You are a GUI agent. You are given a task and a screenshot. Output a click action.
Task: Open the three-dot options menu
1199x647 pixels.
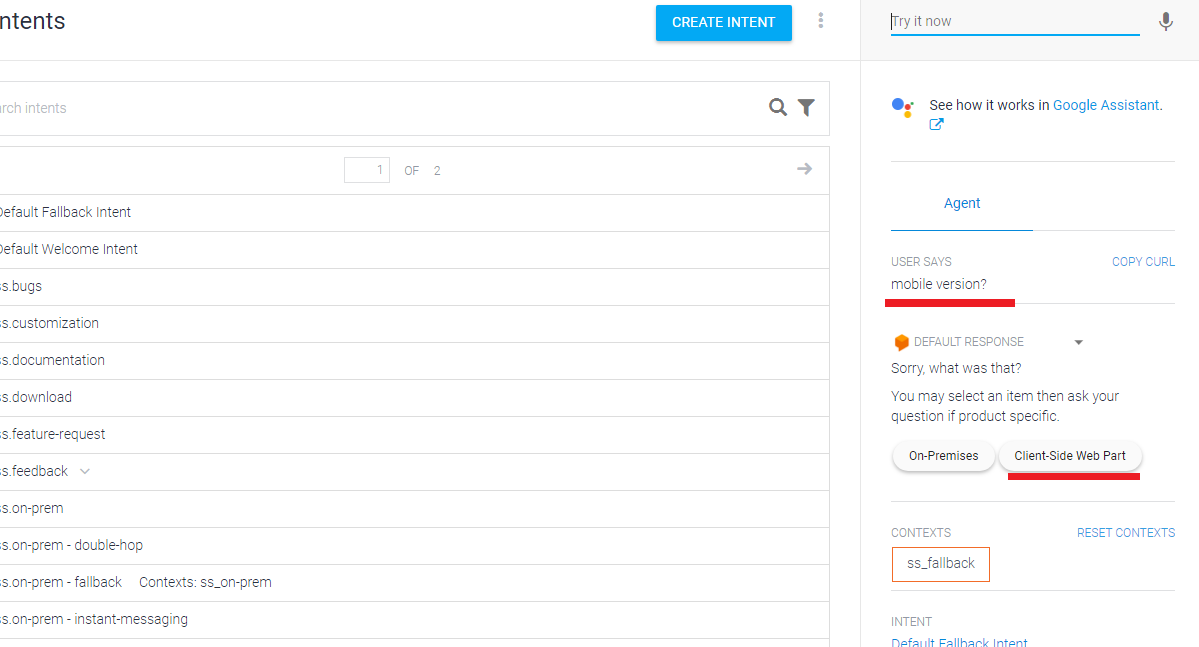[821, 21]
